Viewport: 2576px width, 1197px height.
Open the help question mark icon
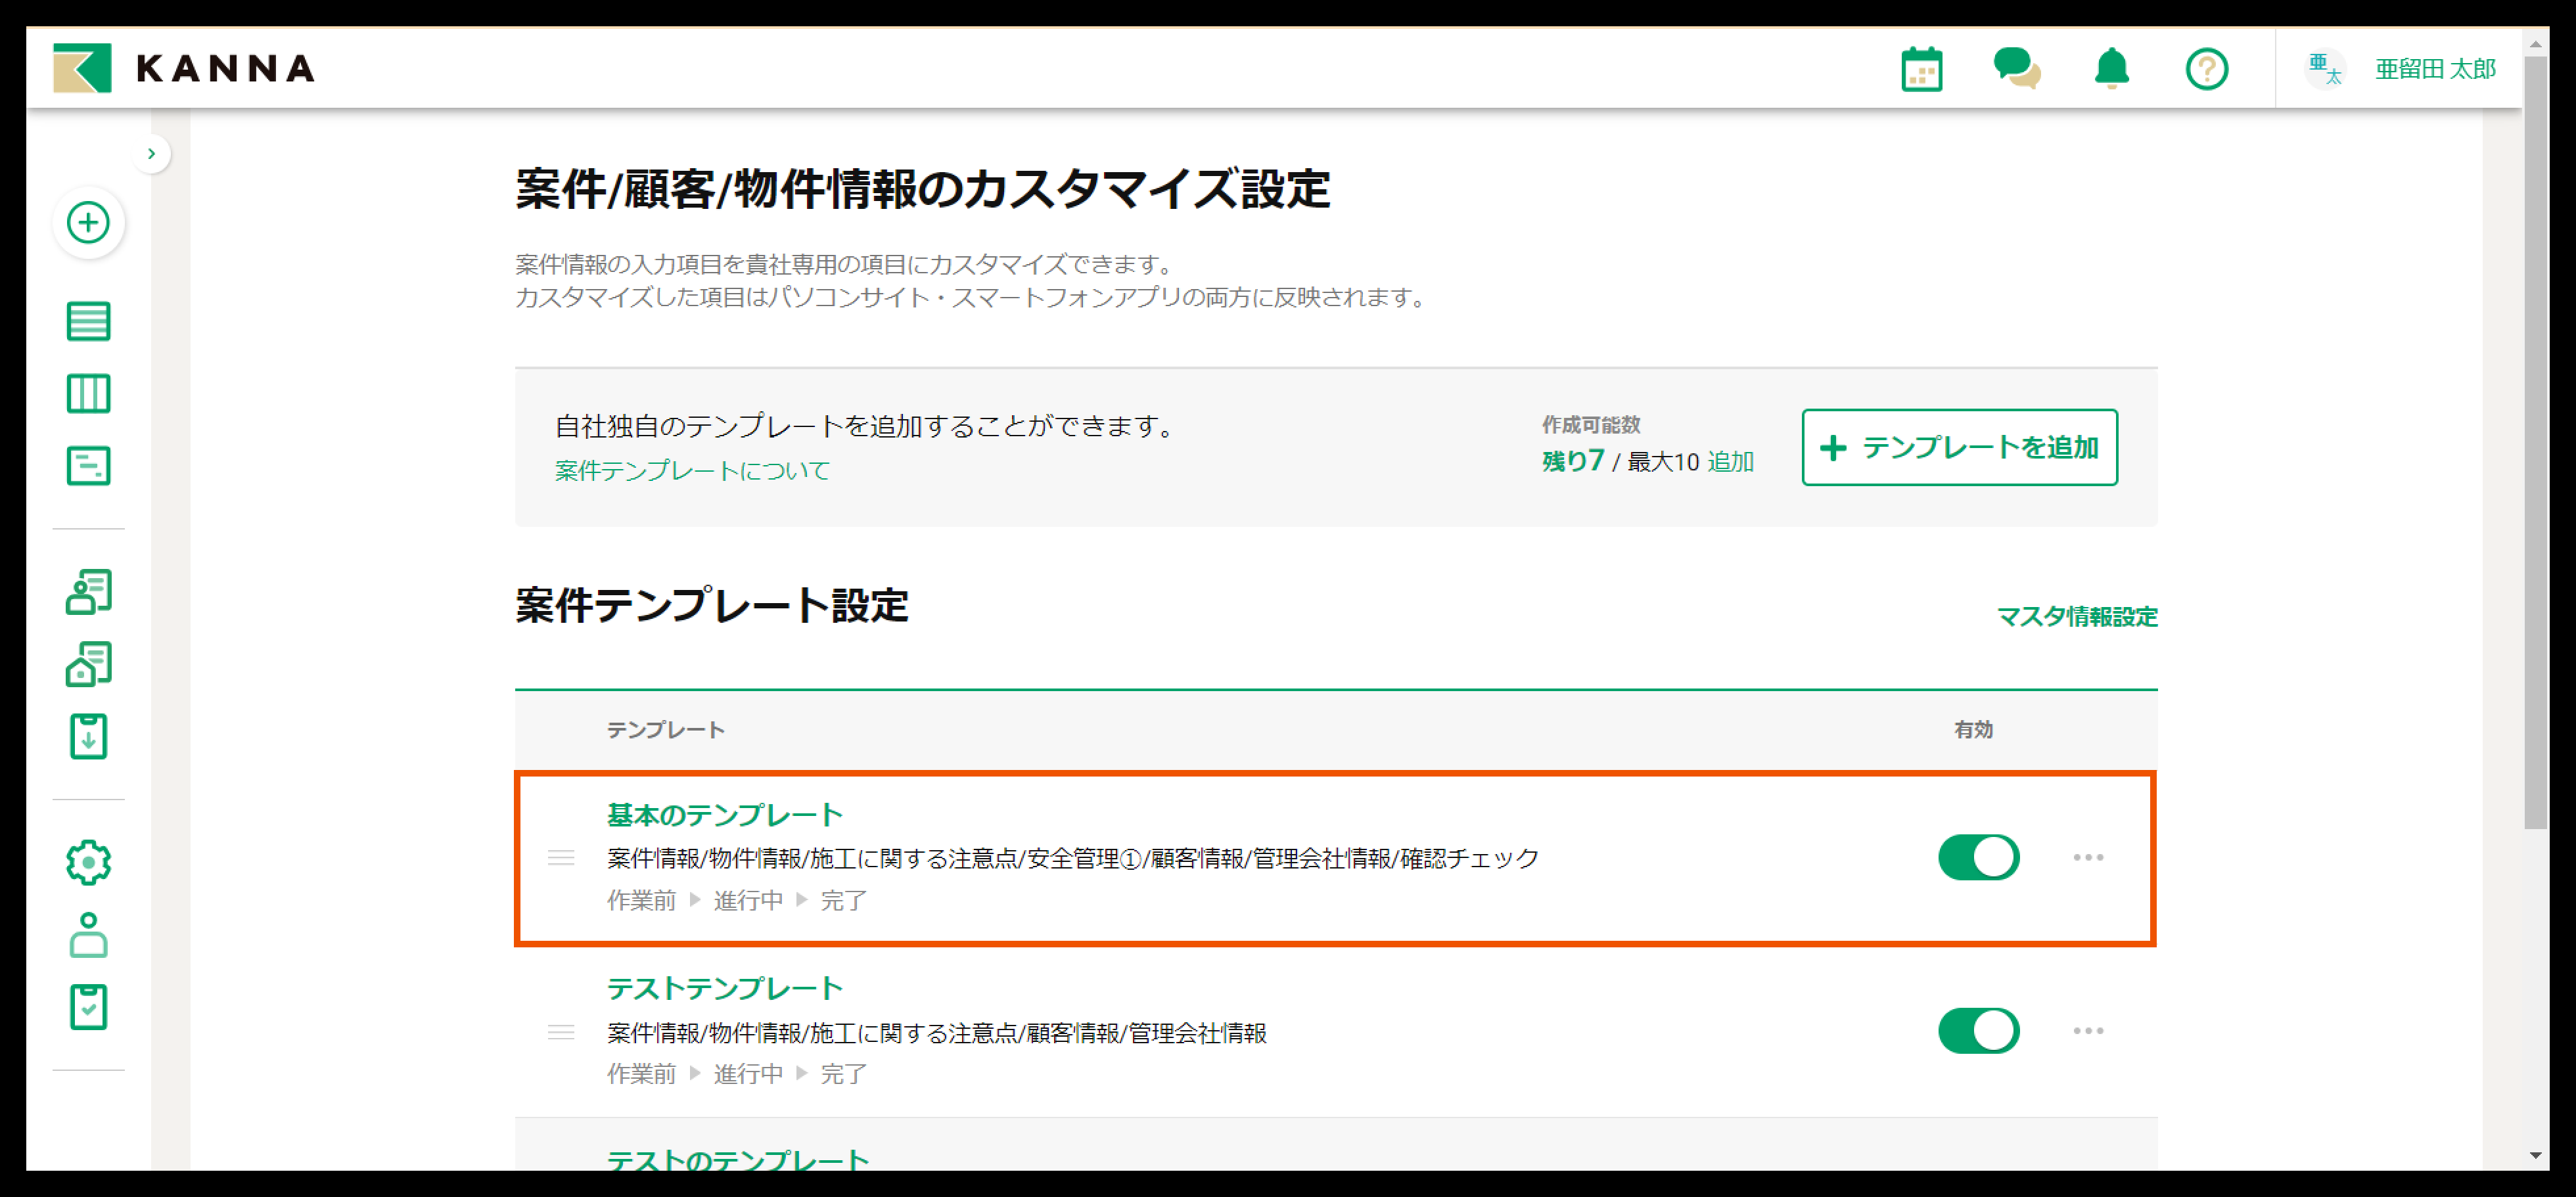coord(2206,69)
